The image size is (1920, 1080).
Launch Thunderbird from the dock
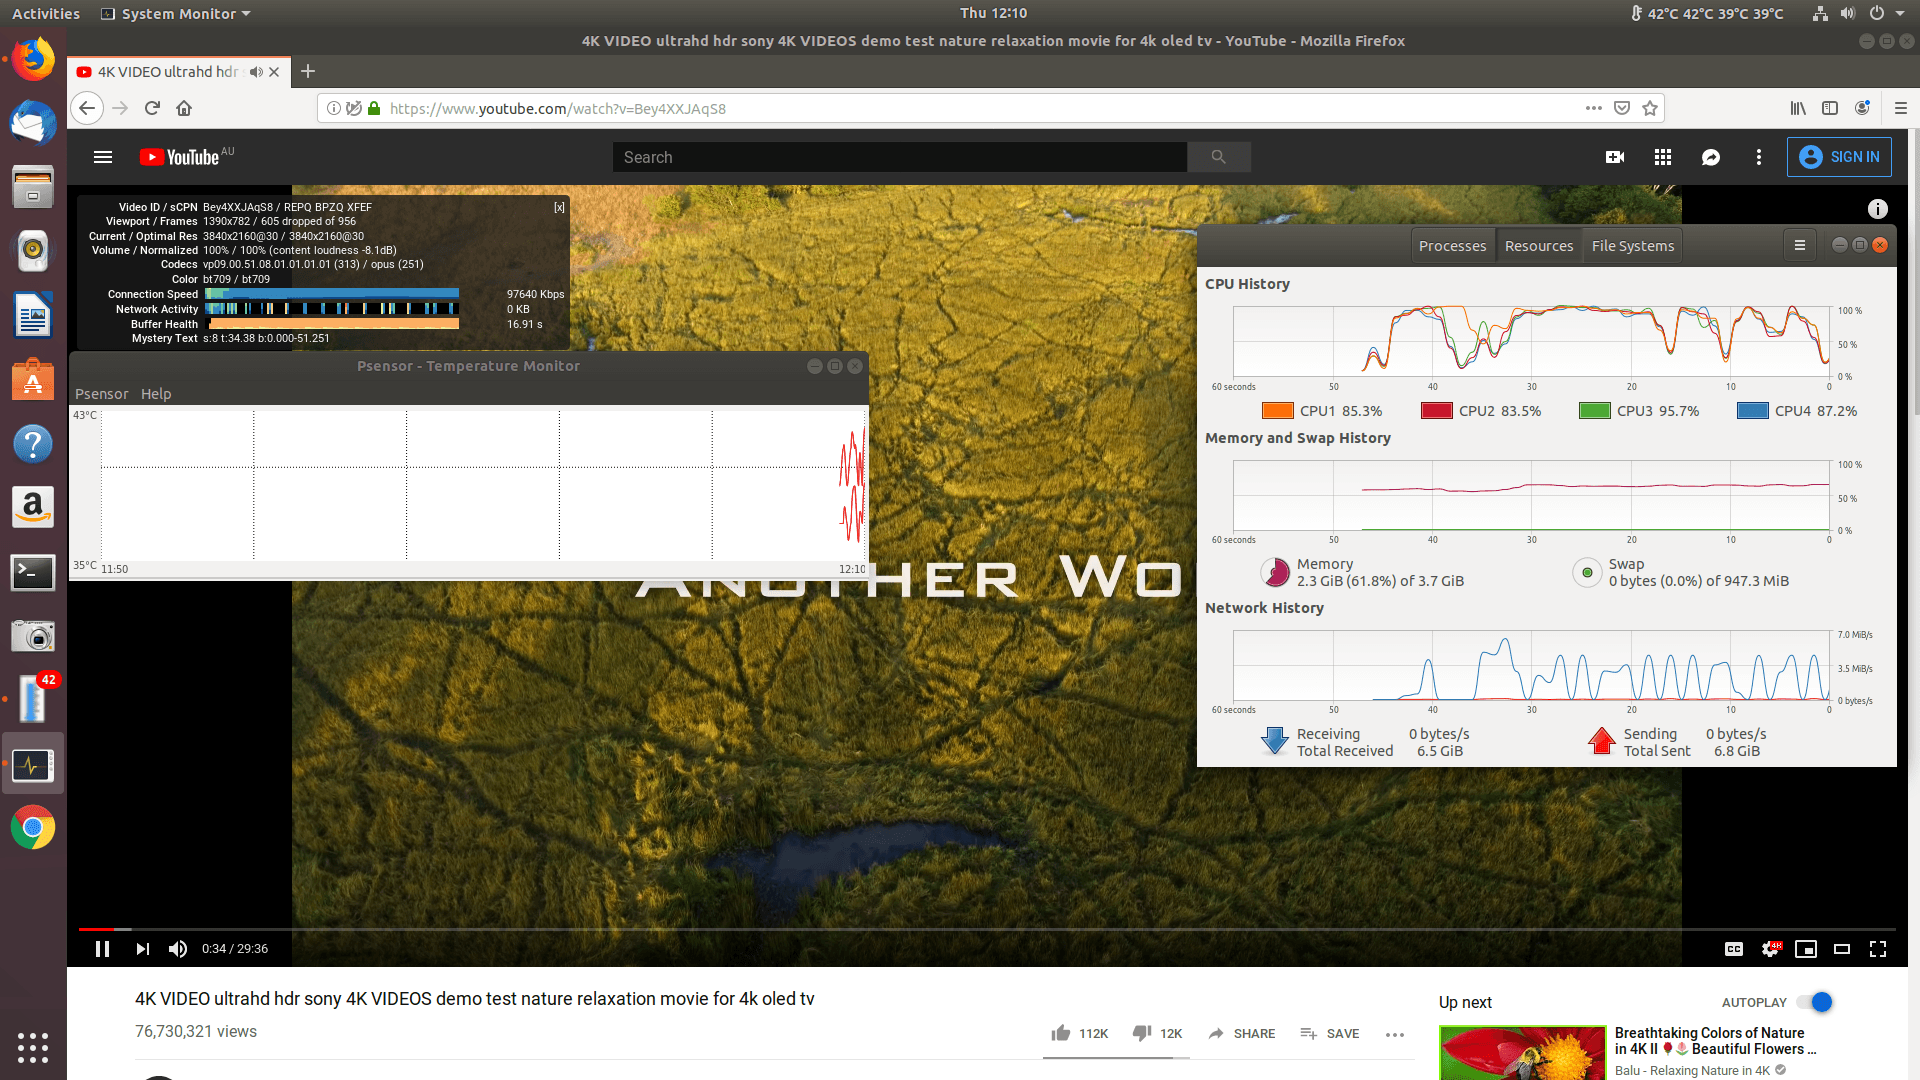click(33, 122)
